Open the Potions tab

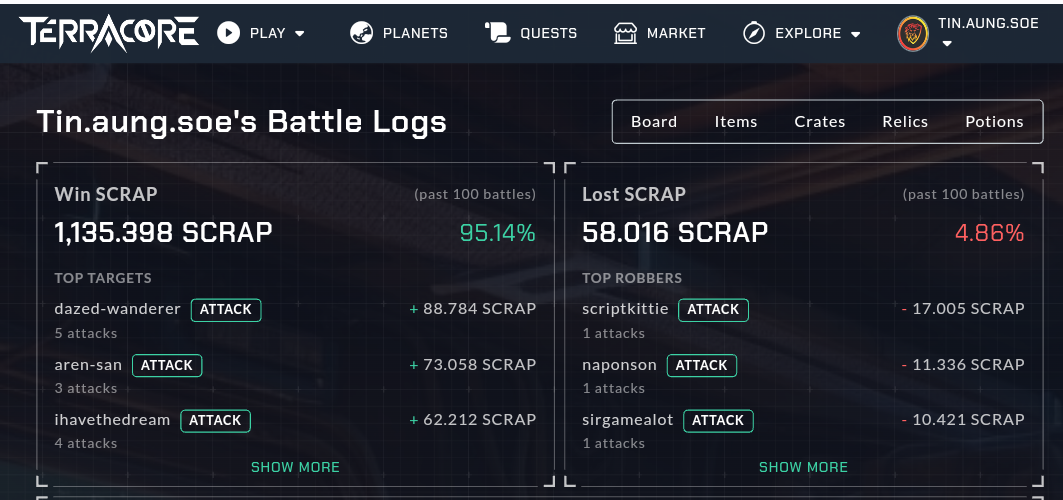click(994, 121)
